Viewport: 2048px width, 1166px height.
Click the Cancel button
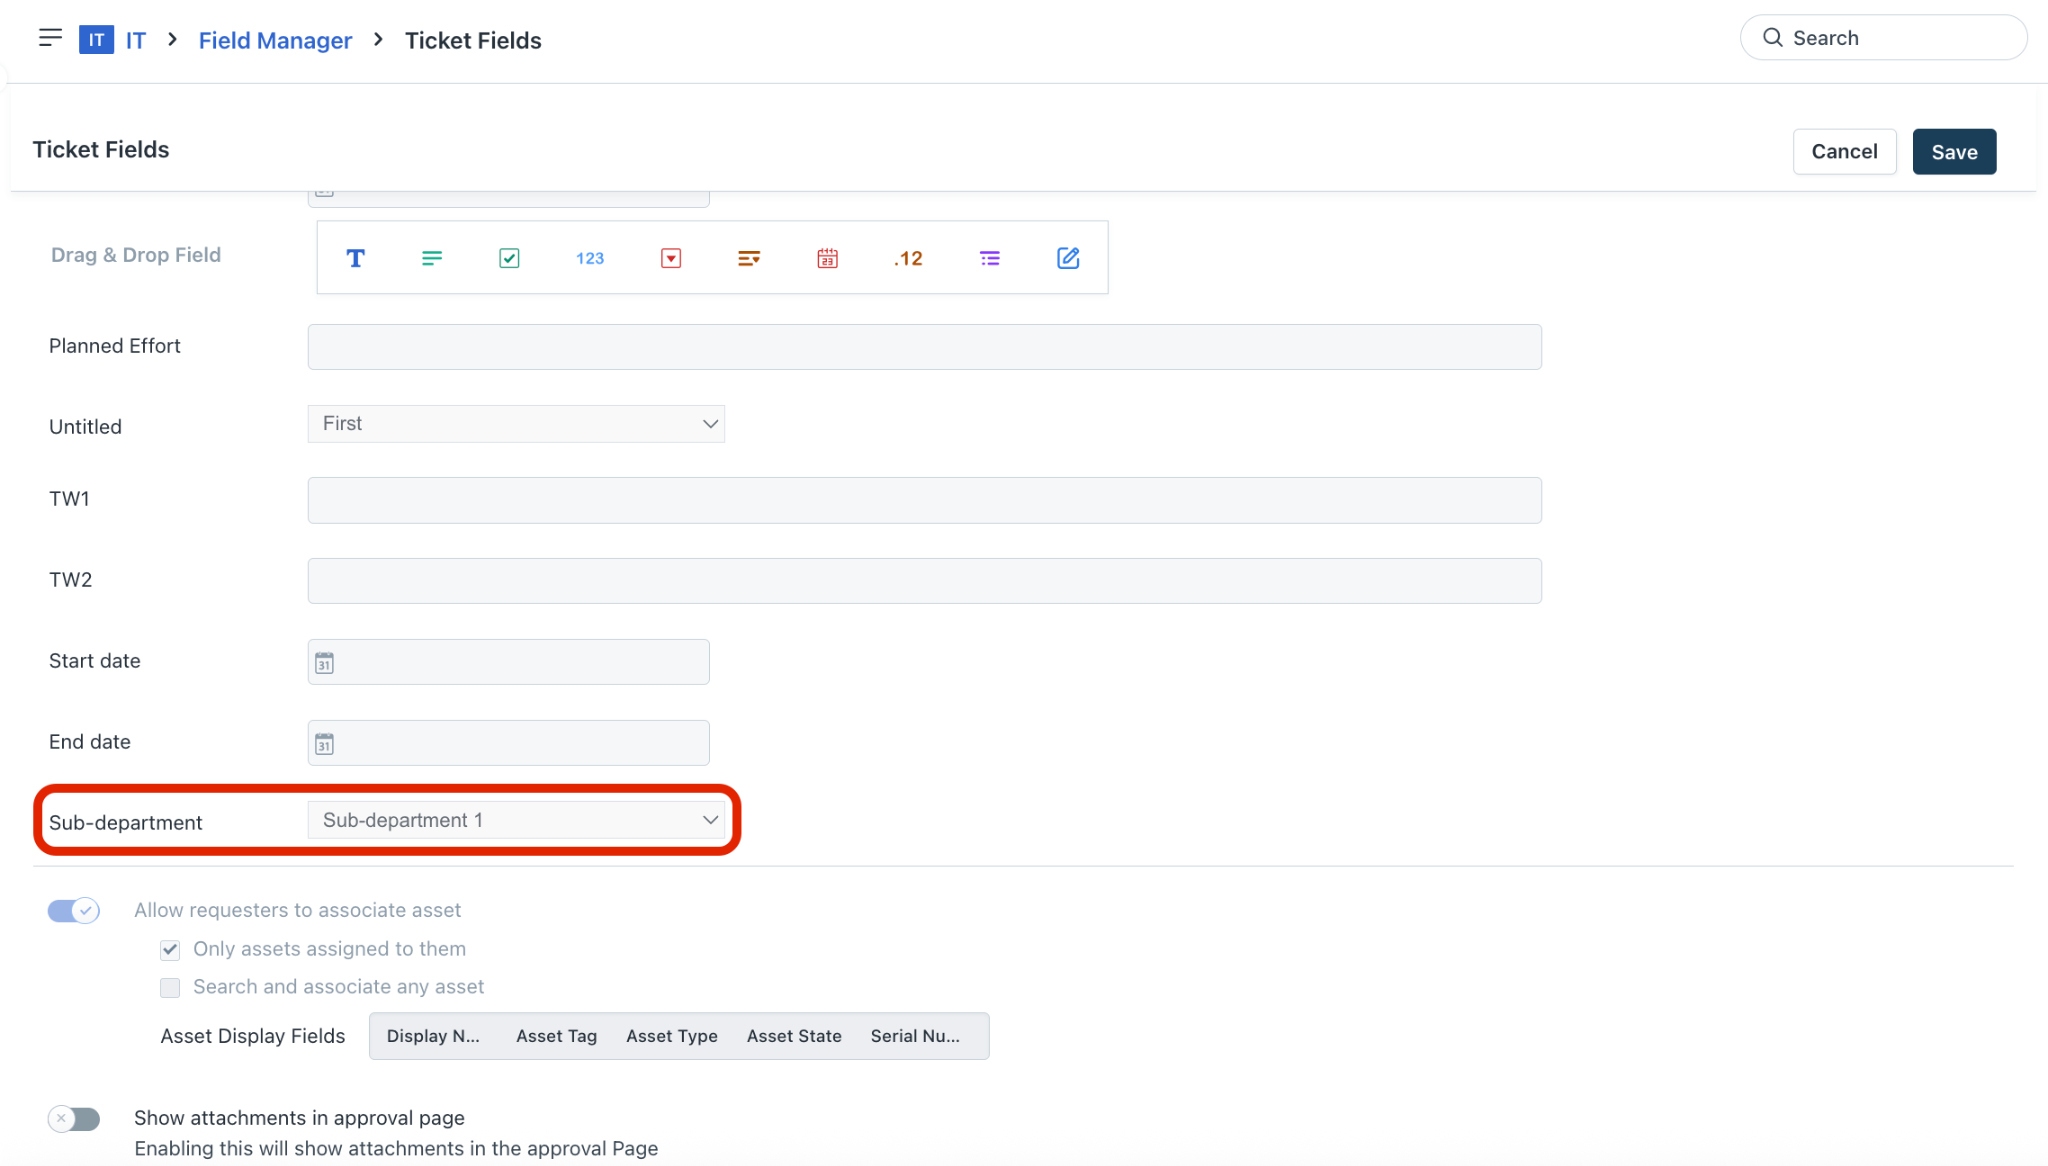pos(1844,151)
